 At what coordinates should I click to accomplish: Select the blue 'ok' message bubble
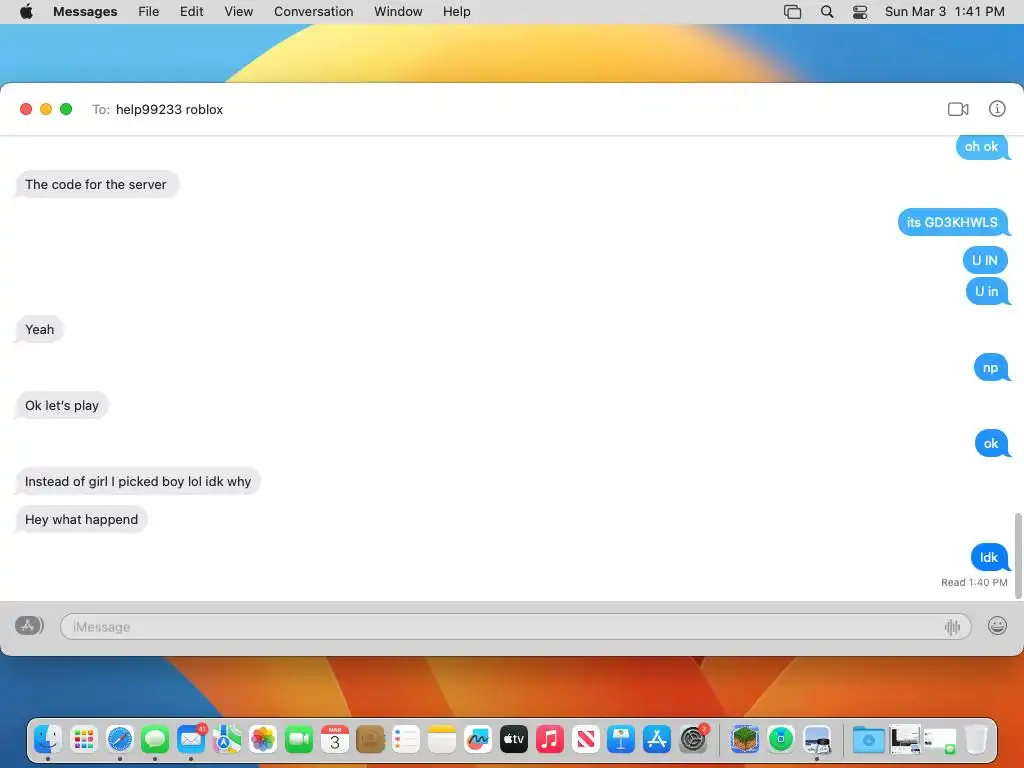991,443
